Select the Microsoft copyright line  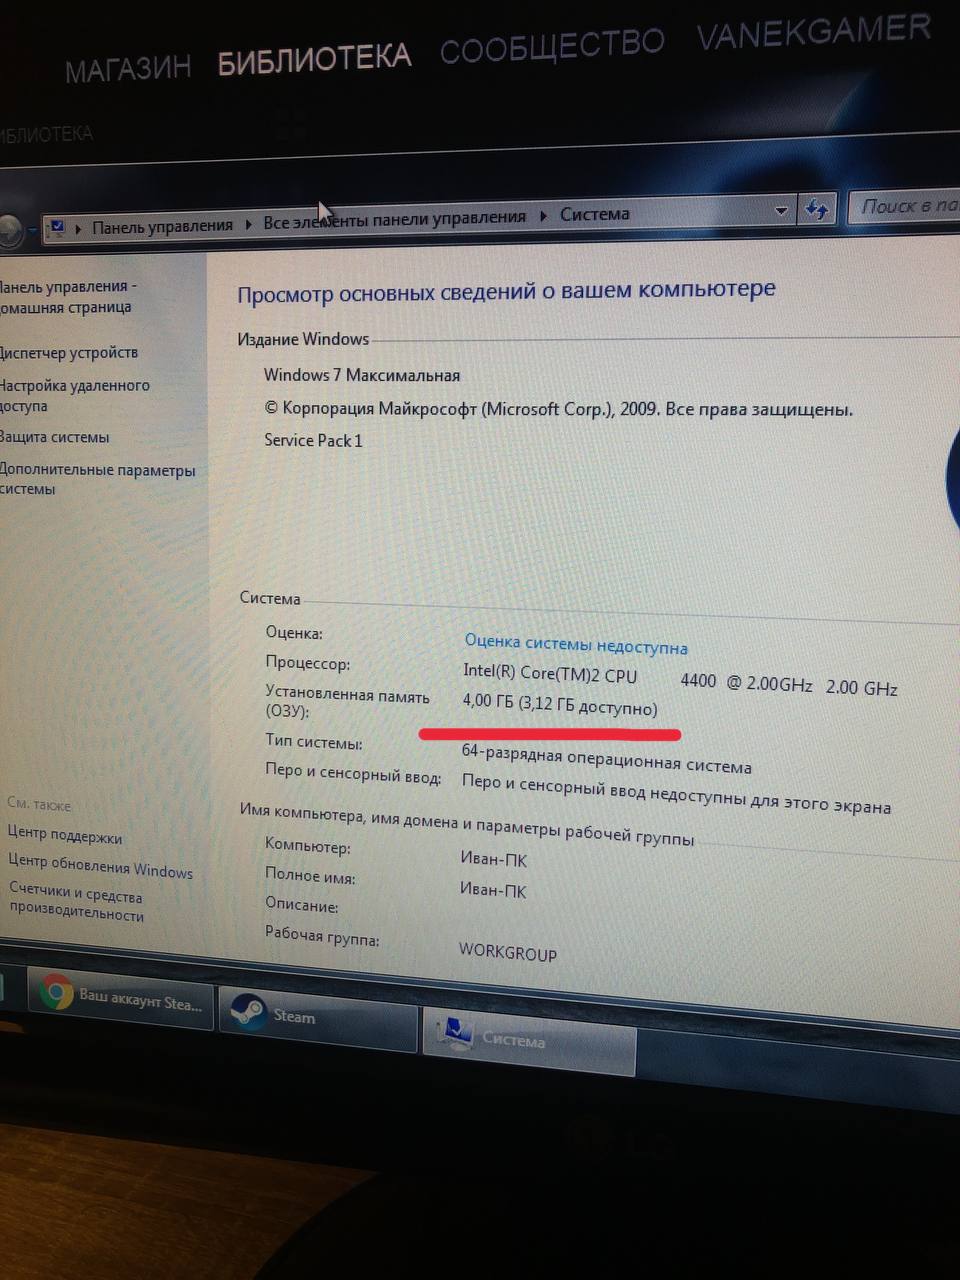[558, 409]
